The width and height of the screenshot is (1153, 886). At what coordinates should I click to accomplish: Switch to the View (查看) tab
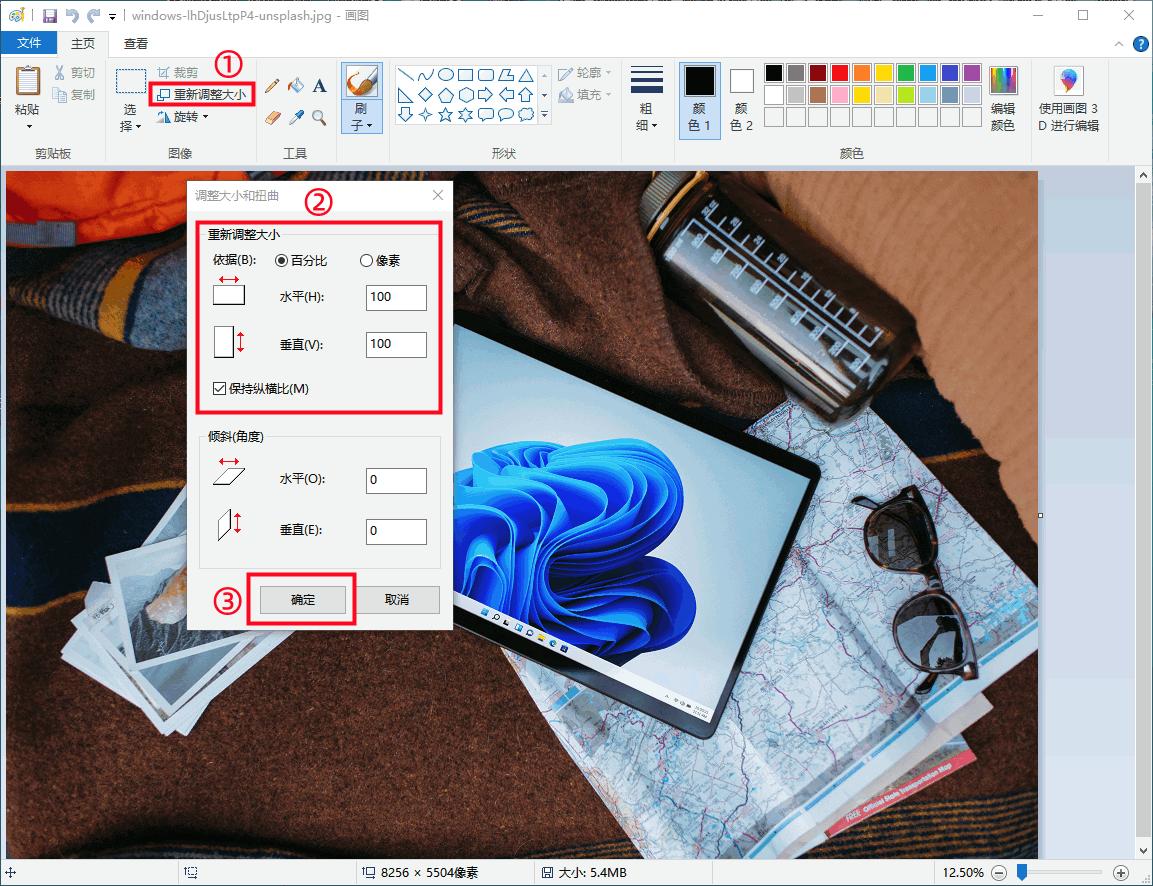[136, 43]
